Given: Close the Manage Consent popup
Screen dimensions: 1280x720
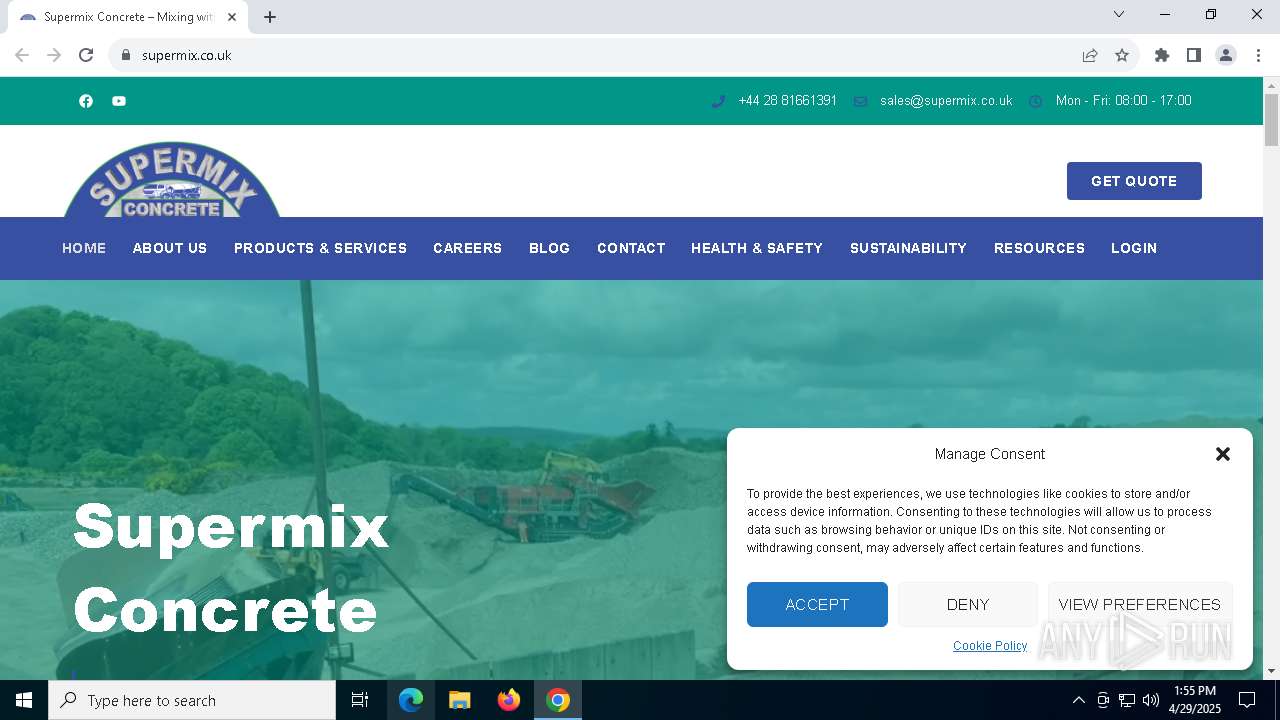Looking at the screenshot, I should [x=1222, y=454].
